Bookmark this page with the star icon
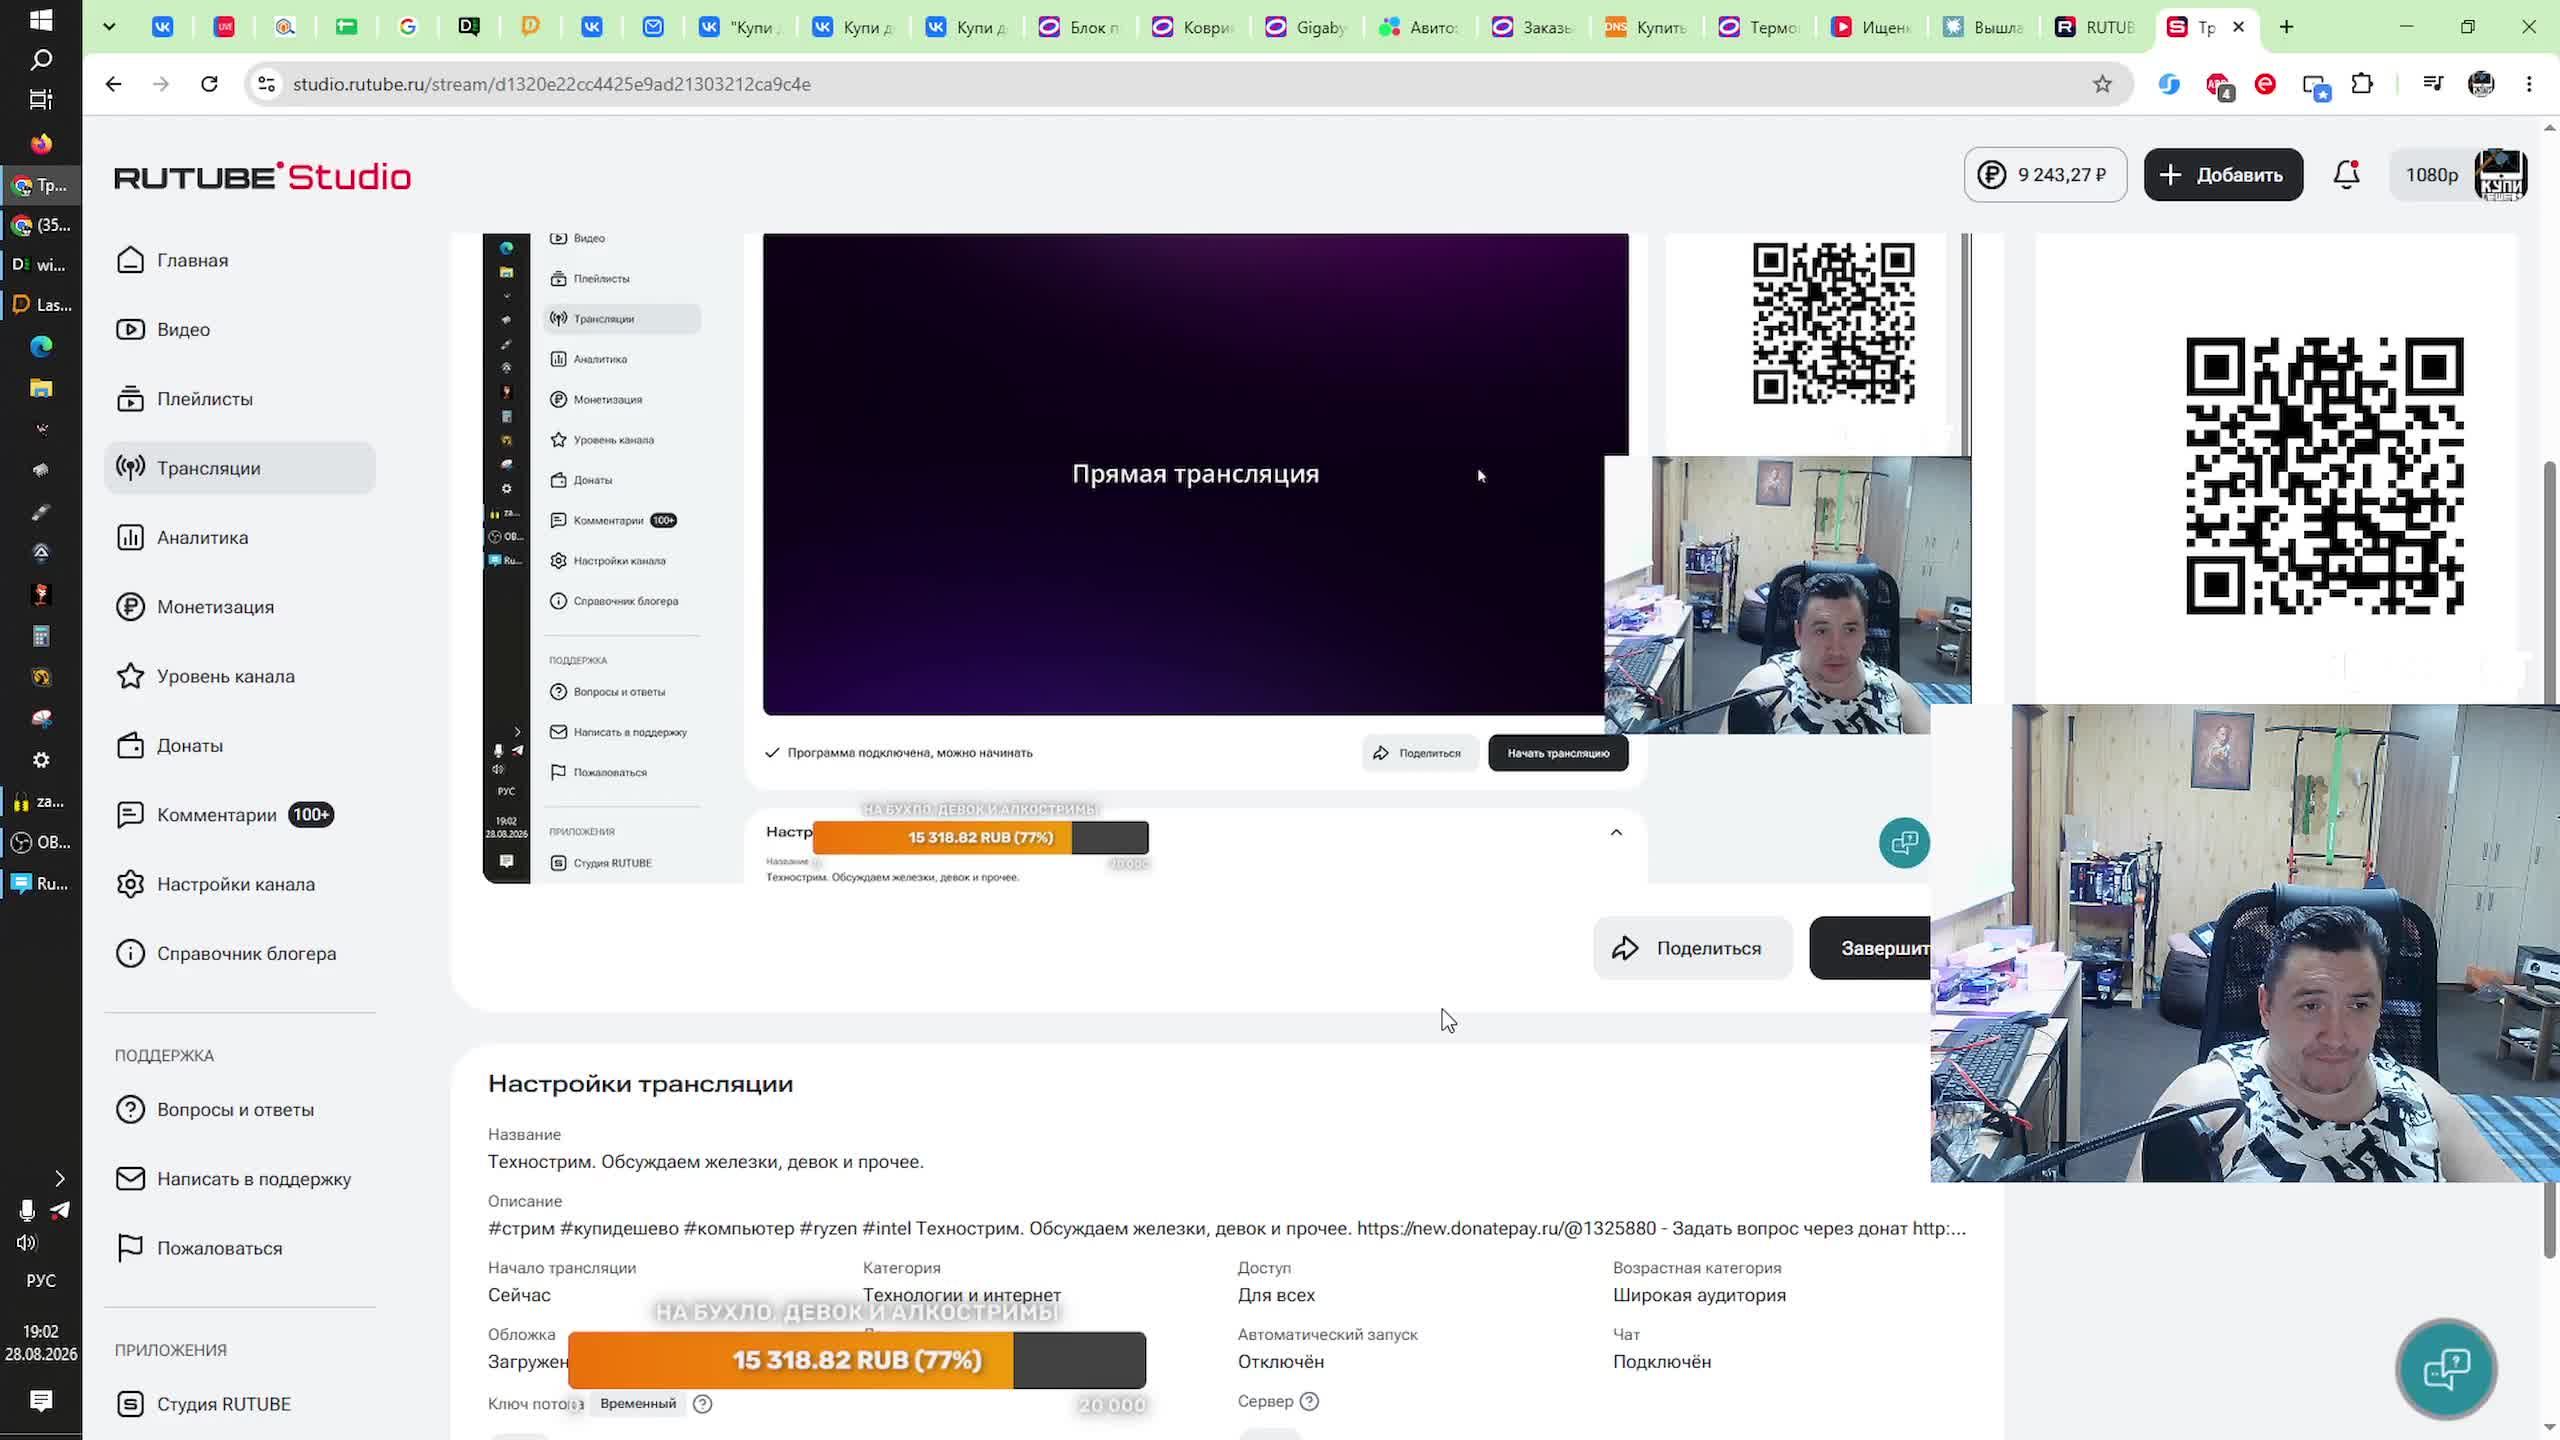The image size is (2560, 1440). [2102, 84]
